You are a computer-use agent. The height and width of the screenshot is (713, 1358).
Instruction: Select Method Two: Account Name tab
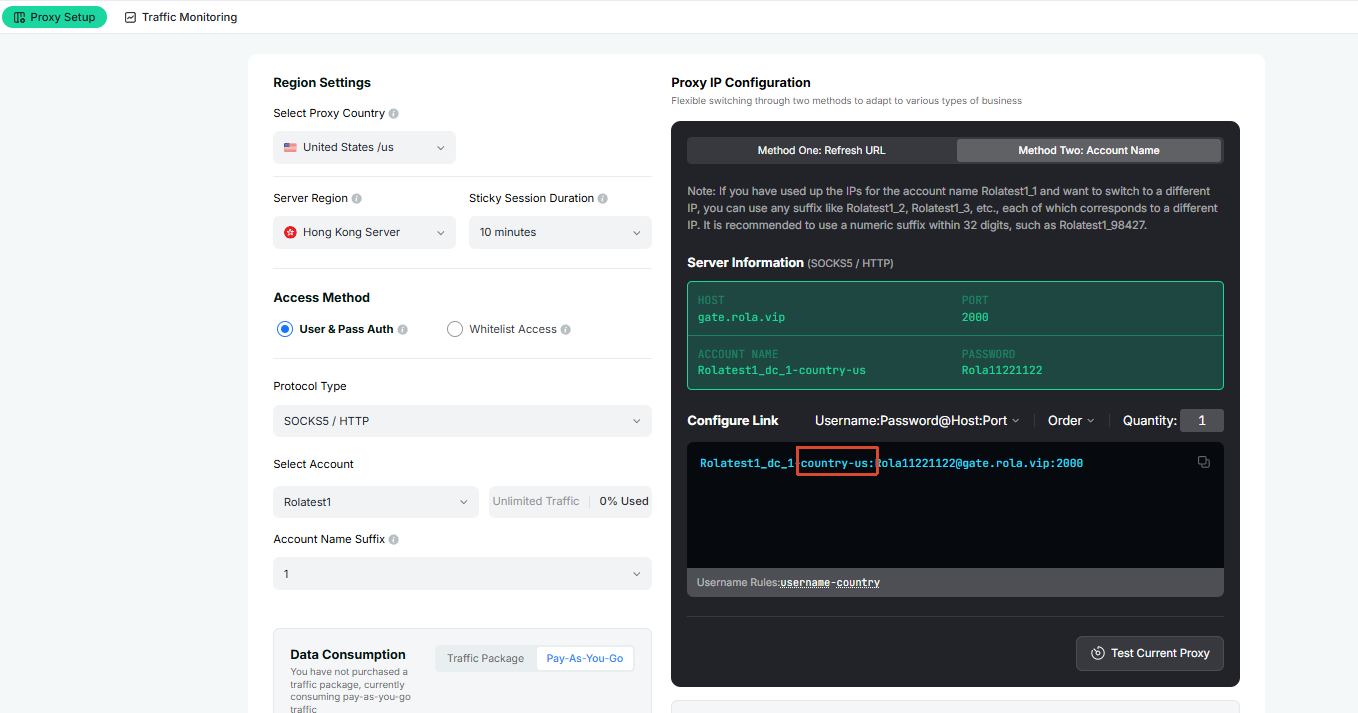1089,150
